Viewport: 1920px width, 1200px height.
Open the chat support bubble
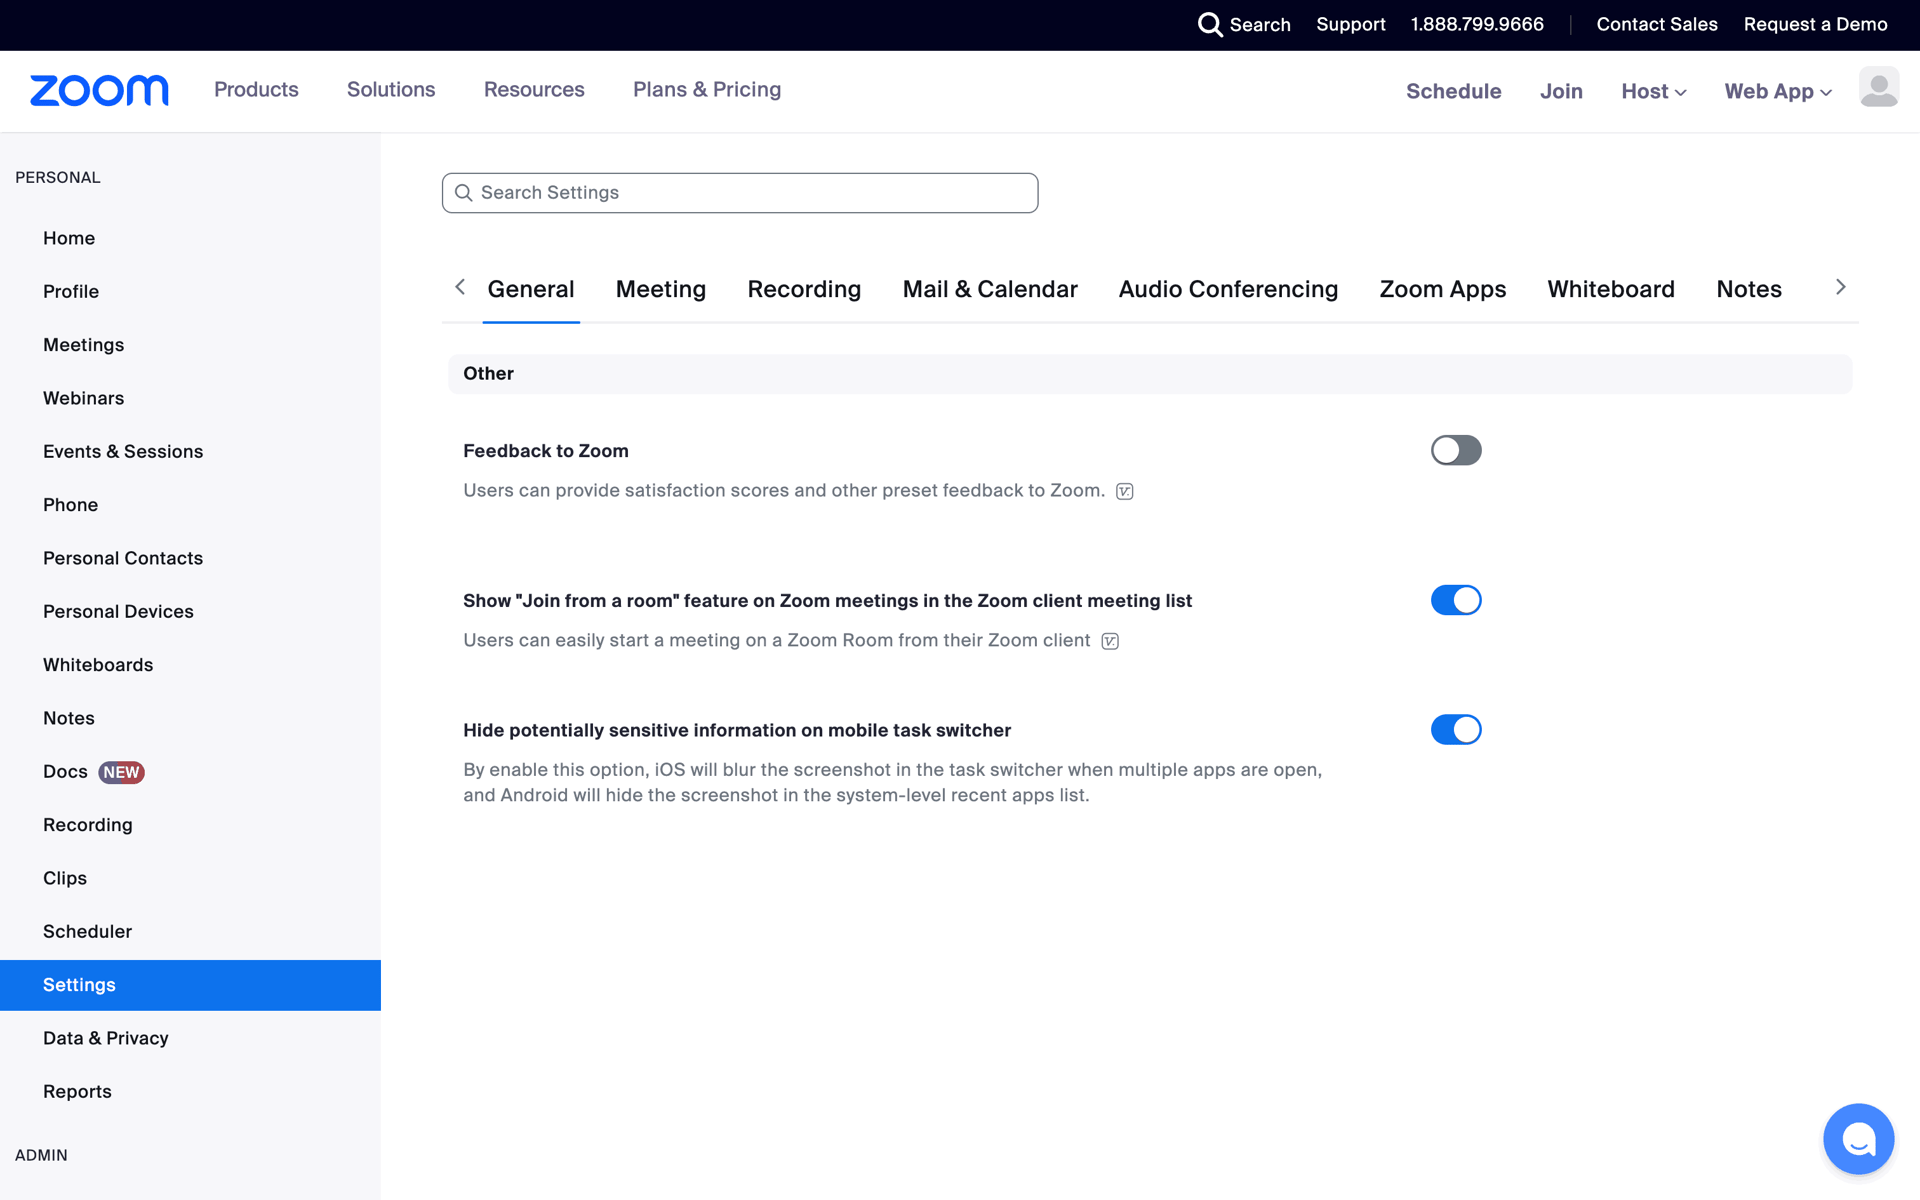pyautogui.click(x=1858, y=1138)
